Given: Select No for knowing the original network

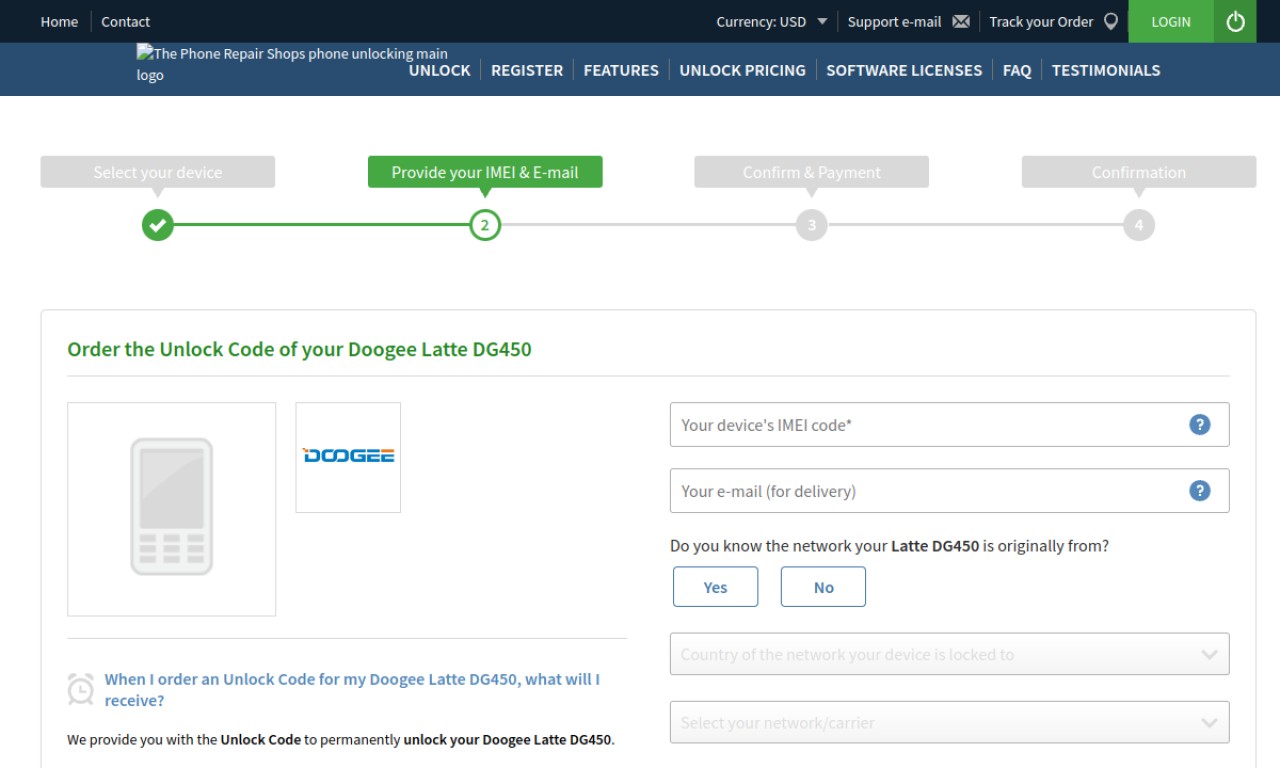Looking at the screenshot, I should (x=823, y=587).
